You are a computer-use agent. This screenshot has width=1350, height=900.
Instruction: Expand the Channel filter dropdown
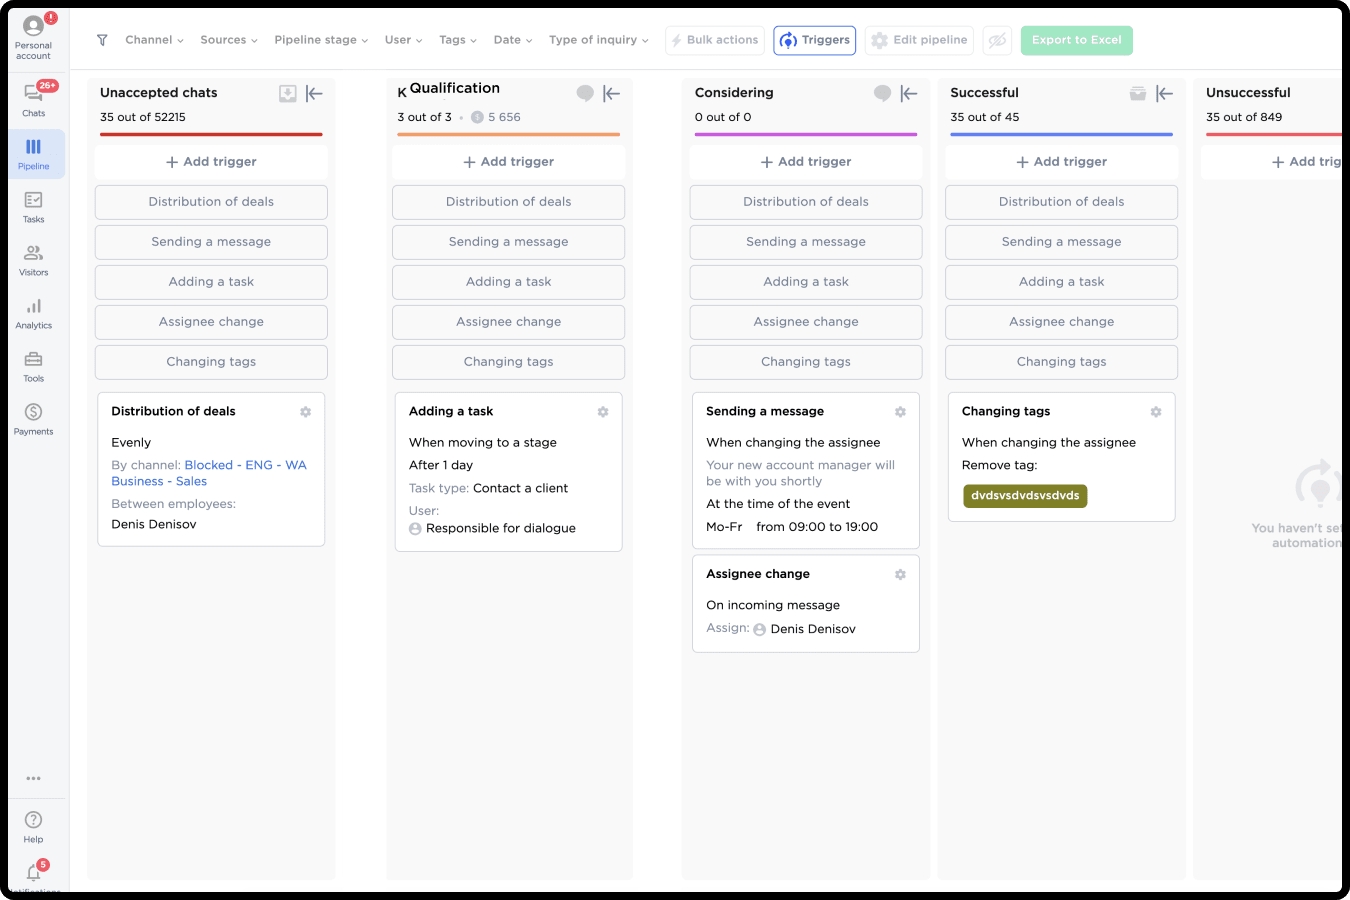click(154, 40)
